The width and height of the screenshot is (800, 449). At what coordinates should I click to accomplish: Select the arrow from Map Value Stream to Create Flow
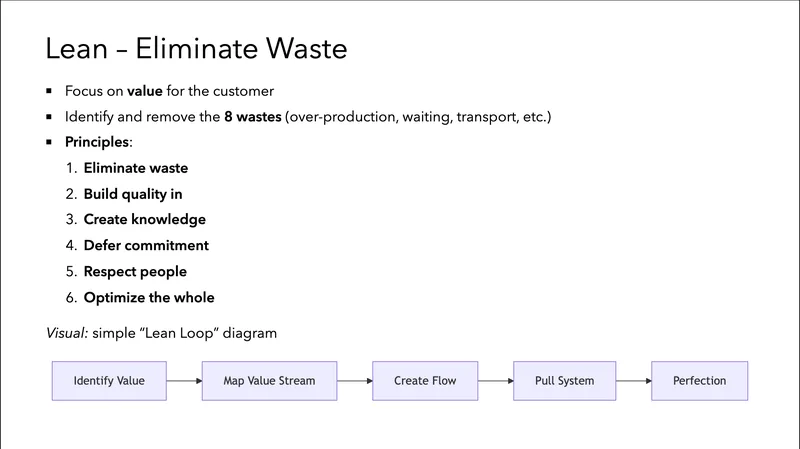tap(354, 381)
